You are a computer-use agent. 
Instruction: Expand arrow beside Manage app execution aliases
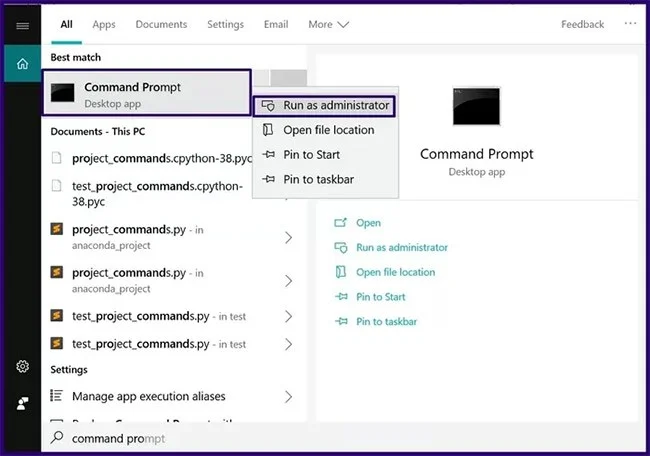click(289, 397)
